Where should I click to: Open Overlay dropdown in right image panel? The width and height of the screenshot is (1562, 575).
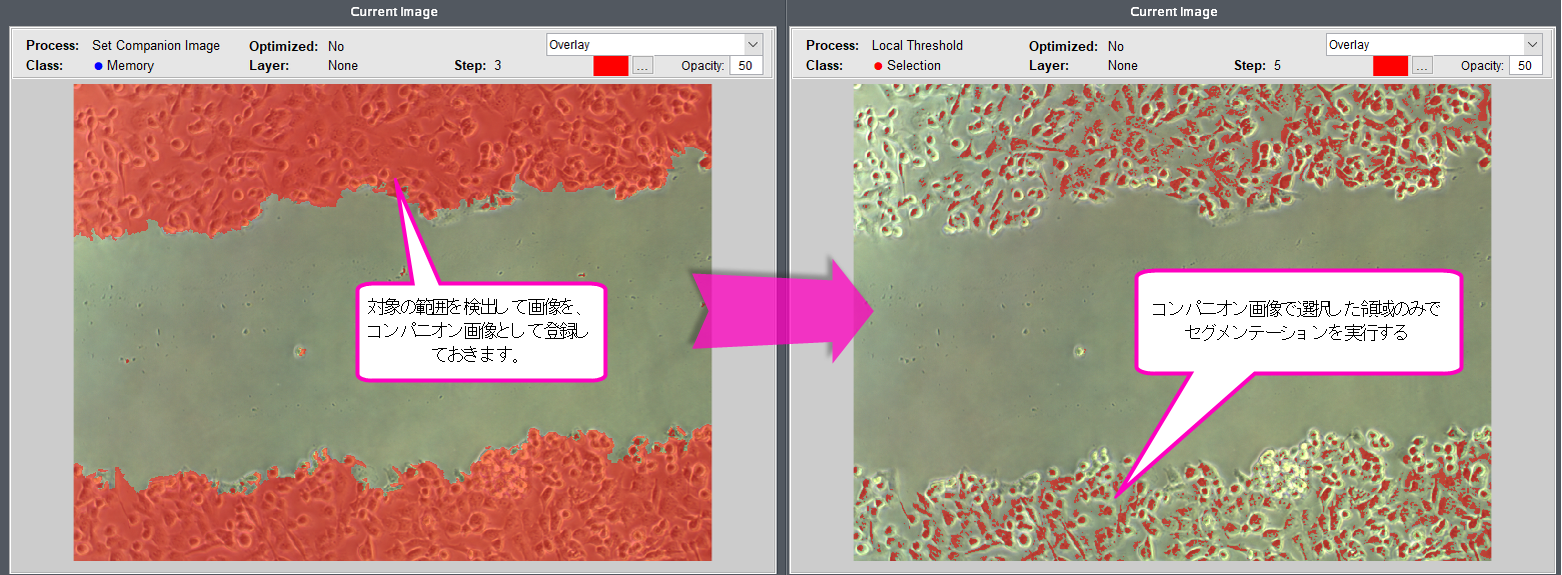1434,45
